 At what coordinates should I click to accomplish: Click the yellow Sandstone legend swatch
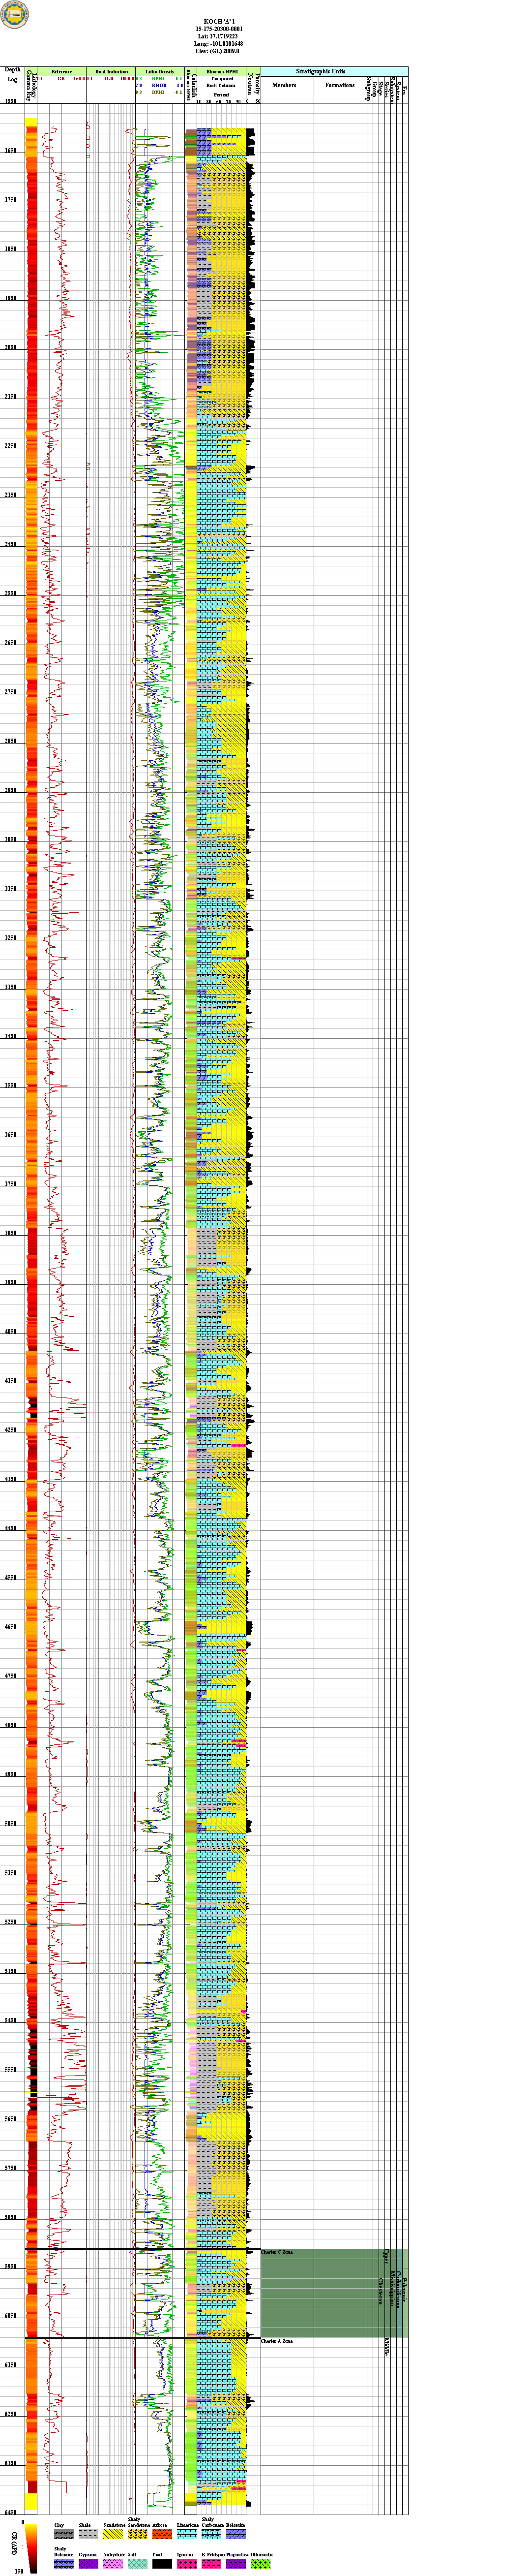113,2534
